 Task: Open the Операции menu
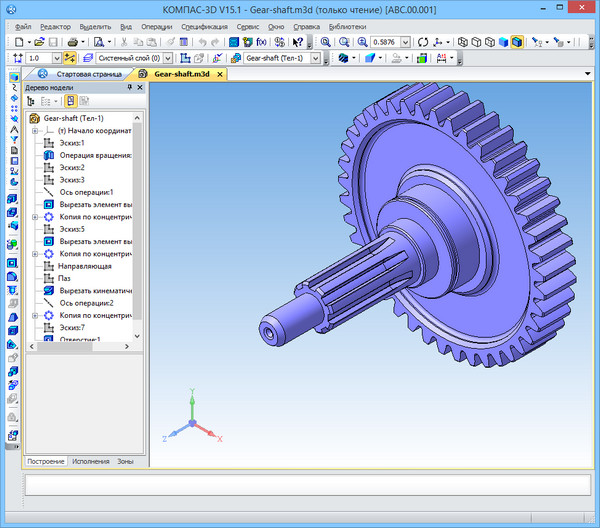(x=156, y=26)
